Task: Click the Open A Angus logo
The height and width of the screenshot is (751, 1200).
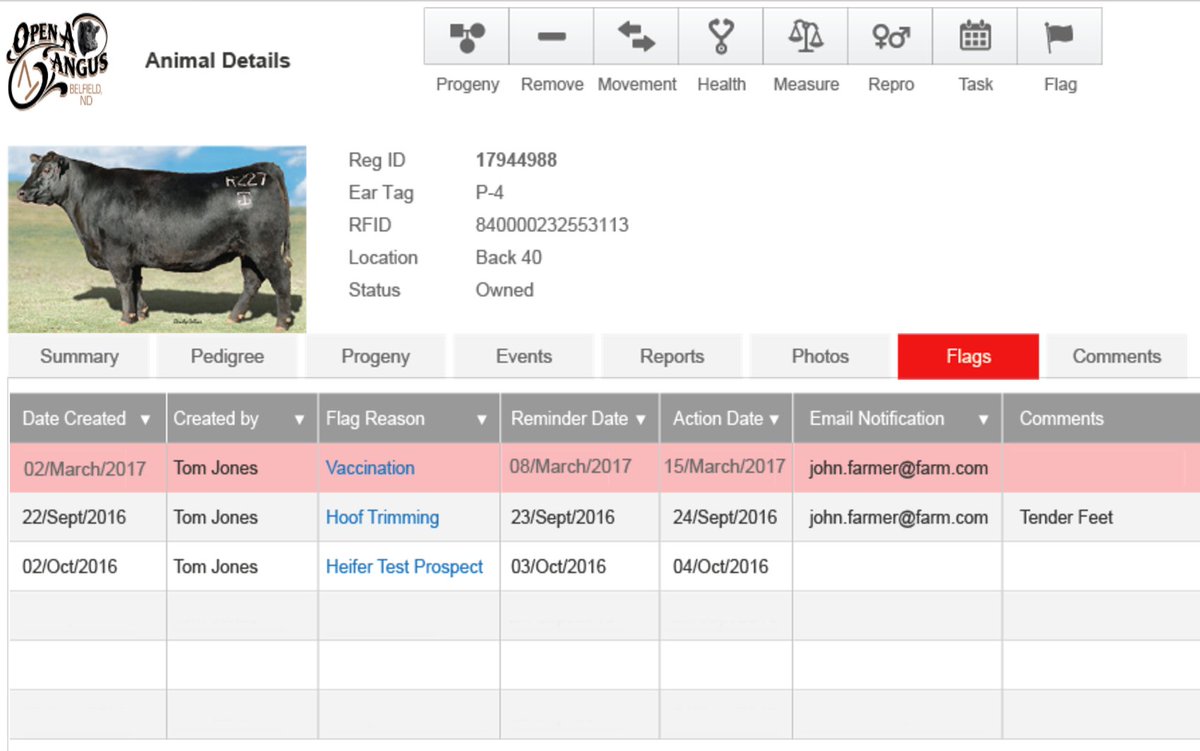Action: [58, 62]
